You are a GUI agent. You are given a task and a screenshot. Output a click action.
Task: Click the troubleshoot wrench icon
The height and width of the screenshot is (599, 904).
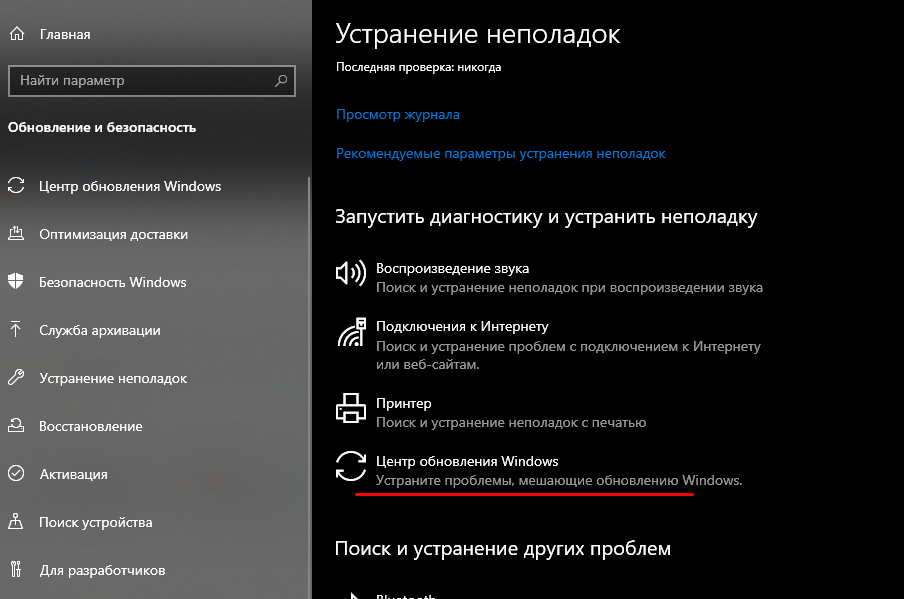coord(16,378)
